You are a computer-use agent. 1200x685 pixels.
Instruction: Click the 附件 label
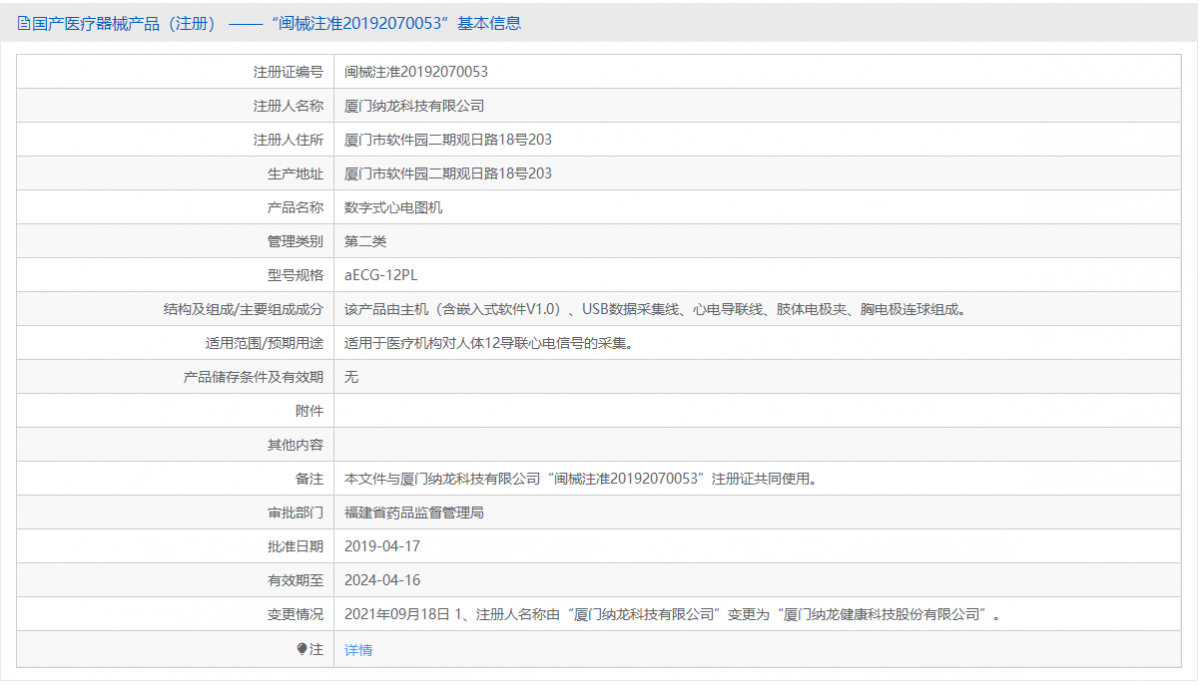pos(310,411)
